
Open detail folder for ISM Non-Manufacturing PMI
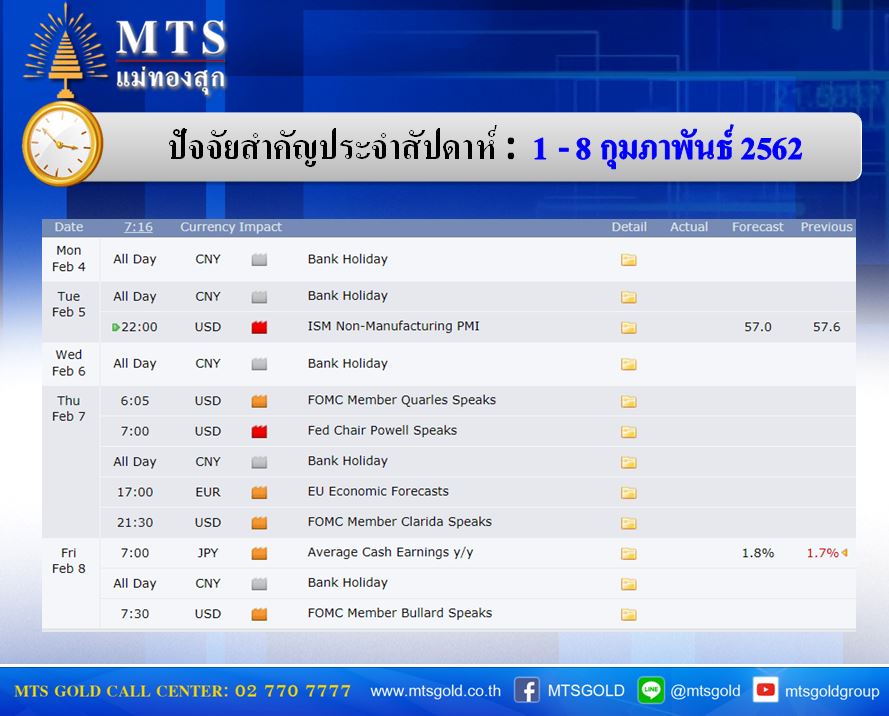(628, 327)
